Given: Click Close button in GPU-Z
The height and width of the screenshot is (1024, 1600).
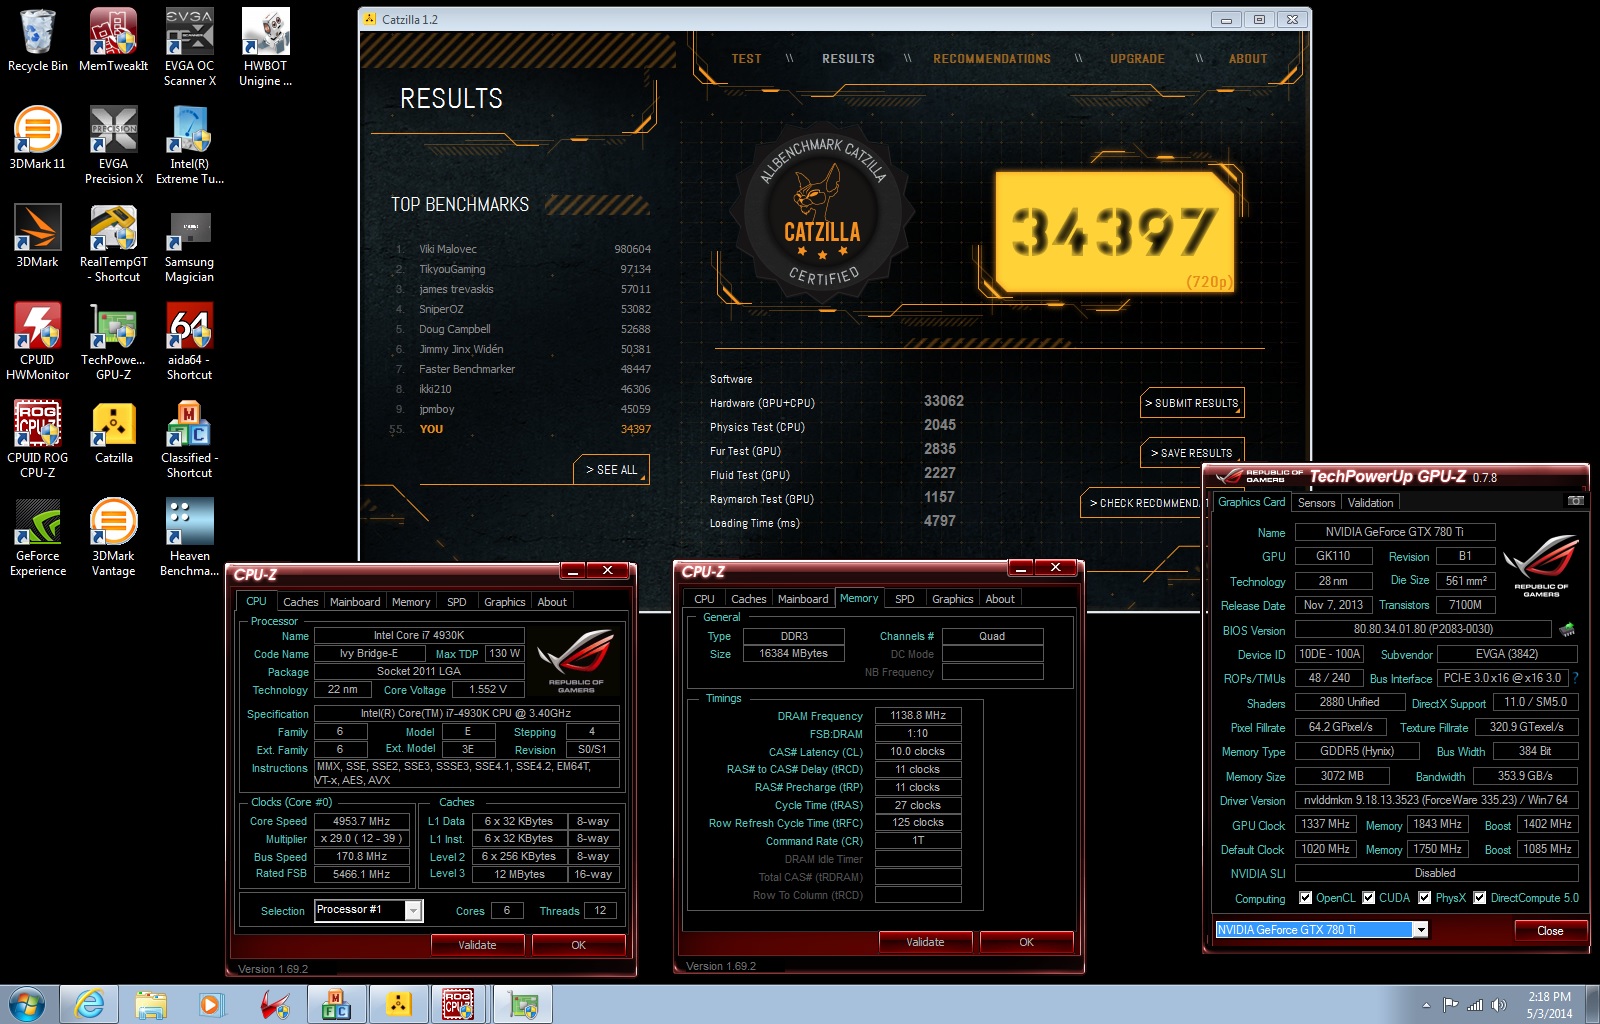Looking at the screenshot, I should pyautogui.click(x=1549, y=931).
